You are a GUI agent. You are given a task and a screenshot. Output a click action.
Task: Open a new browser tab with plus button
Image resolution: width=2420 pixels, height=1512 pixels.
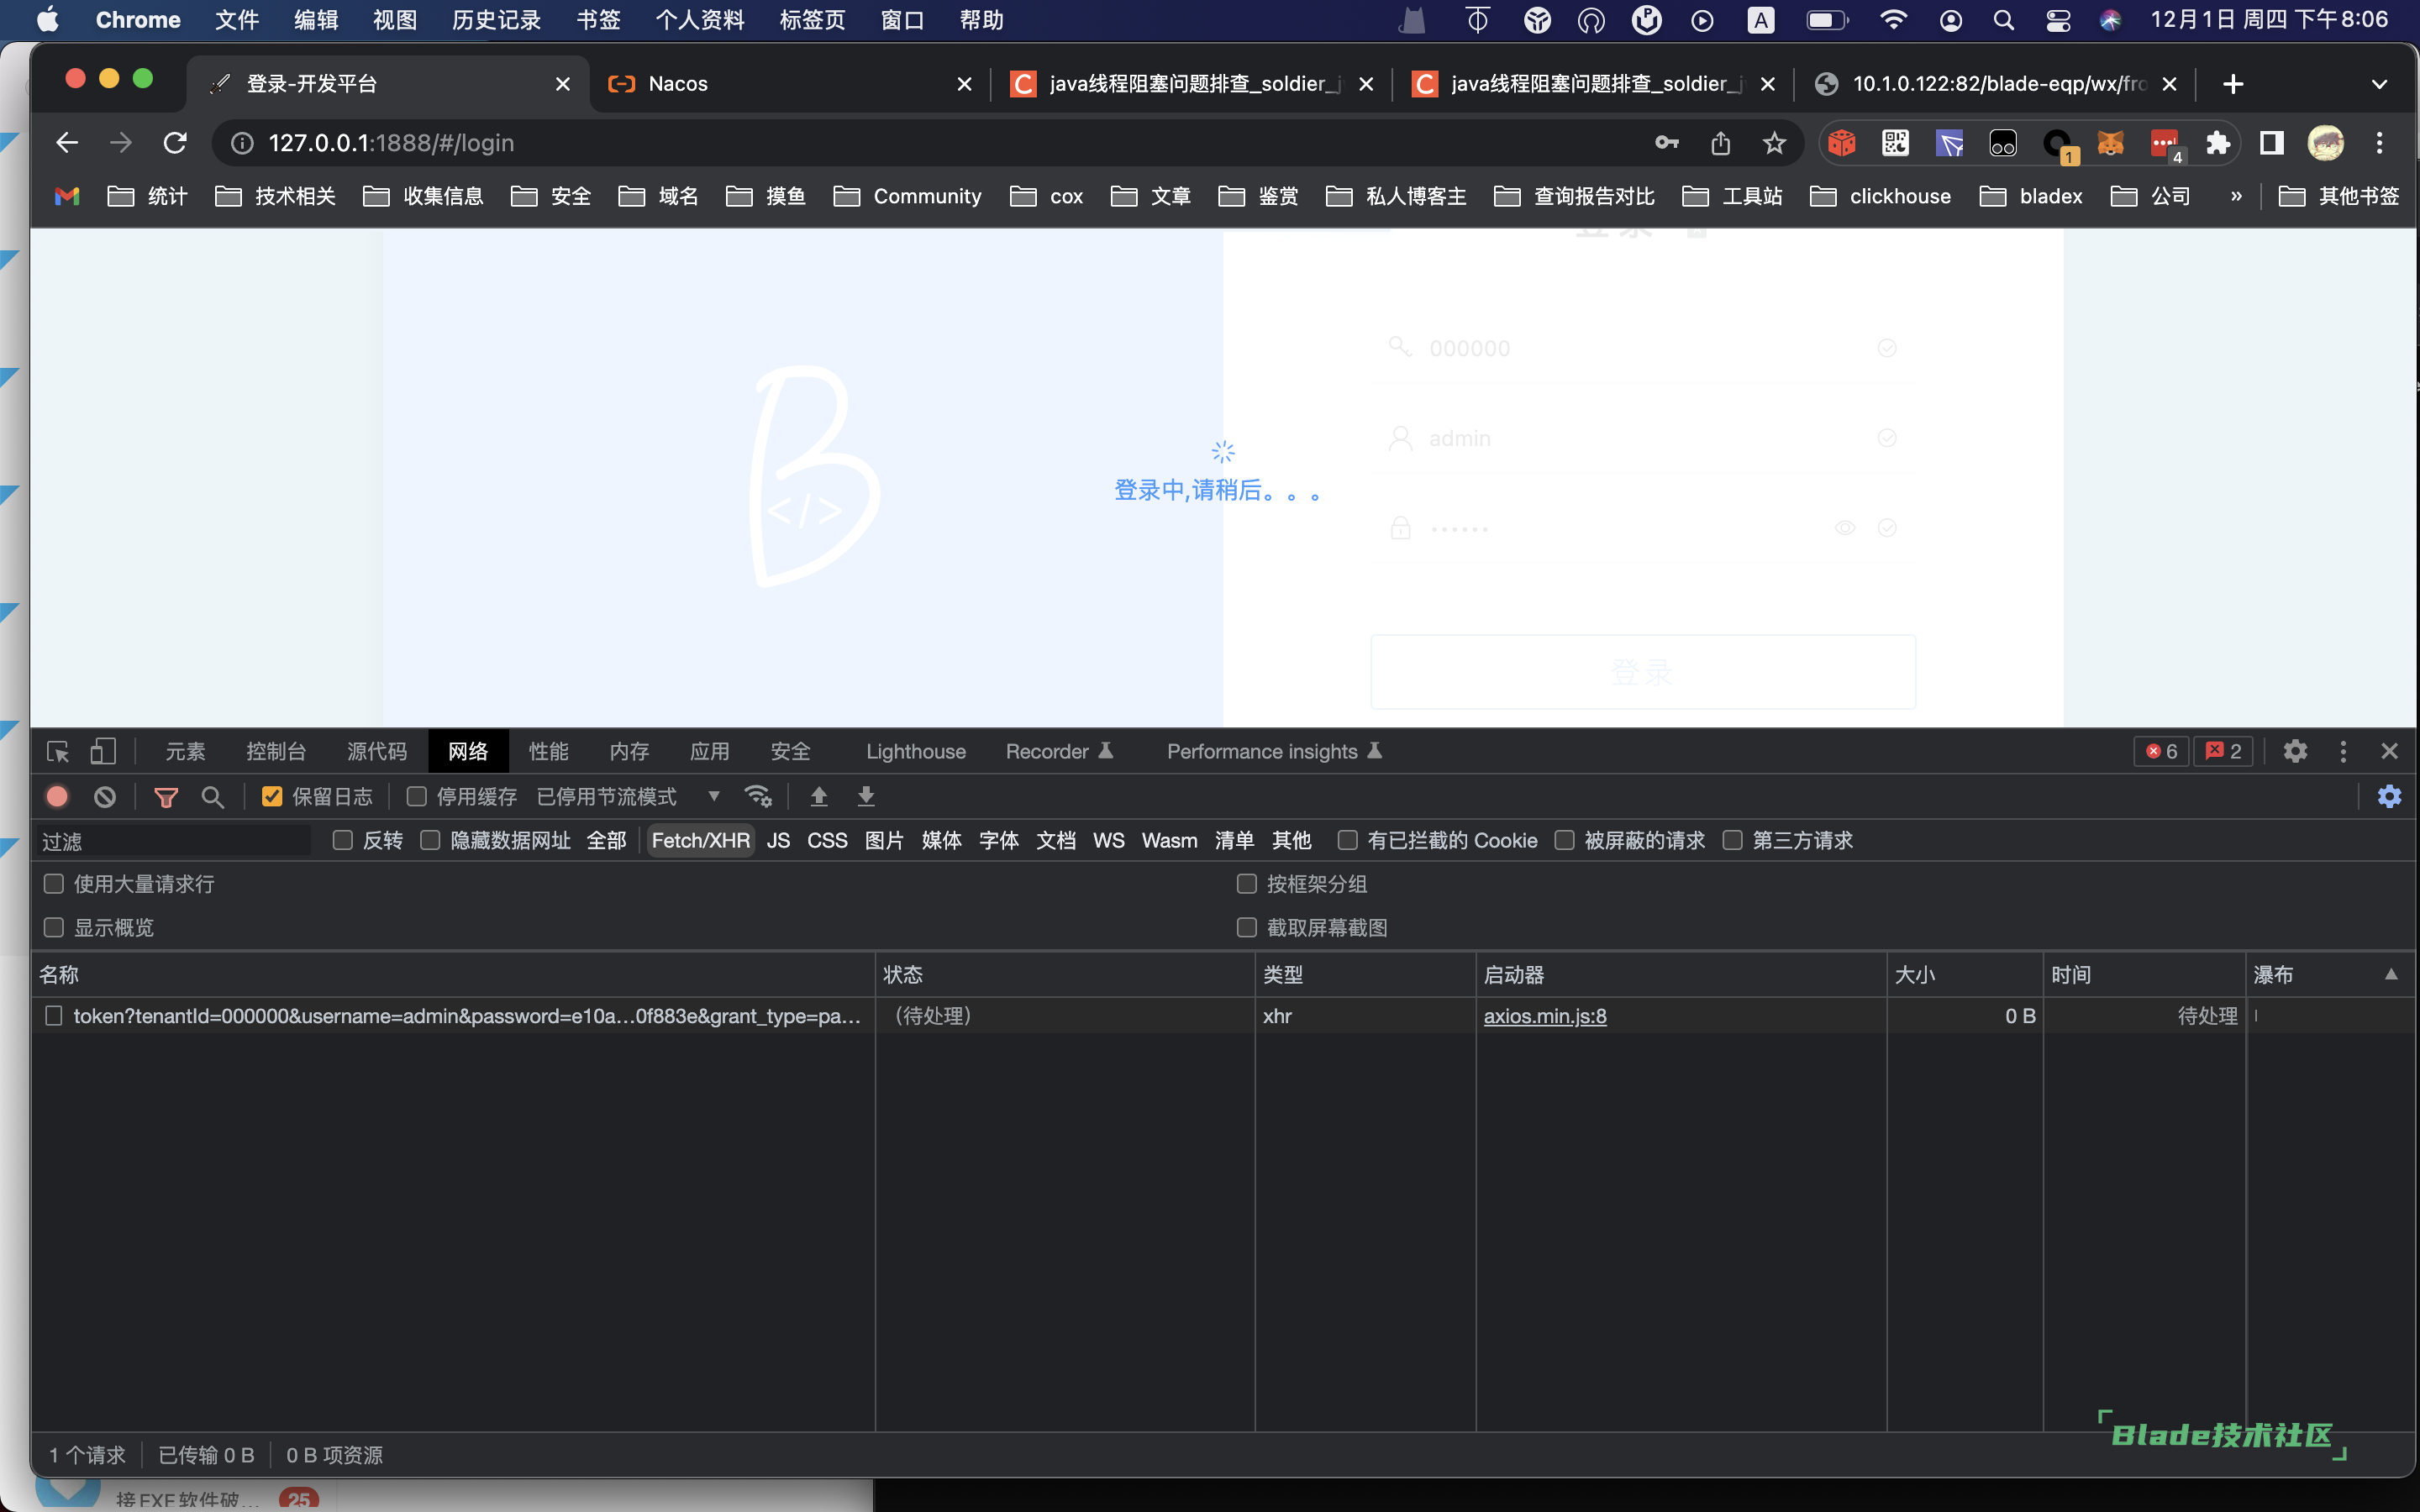tap(2233, 84)
